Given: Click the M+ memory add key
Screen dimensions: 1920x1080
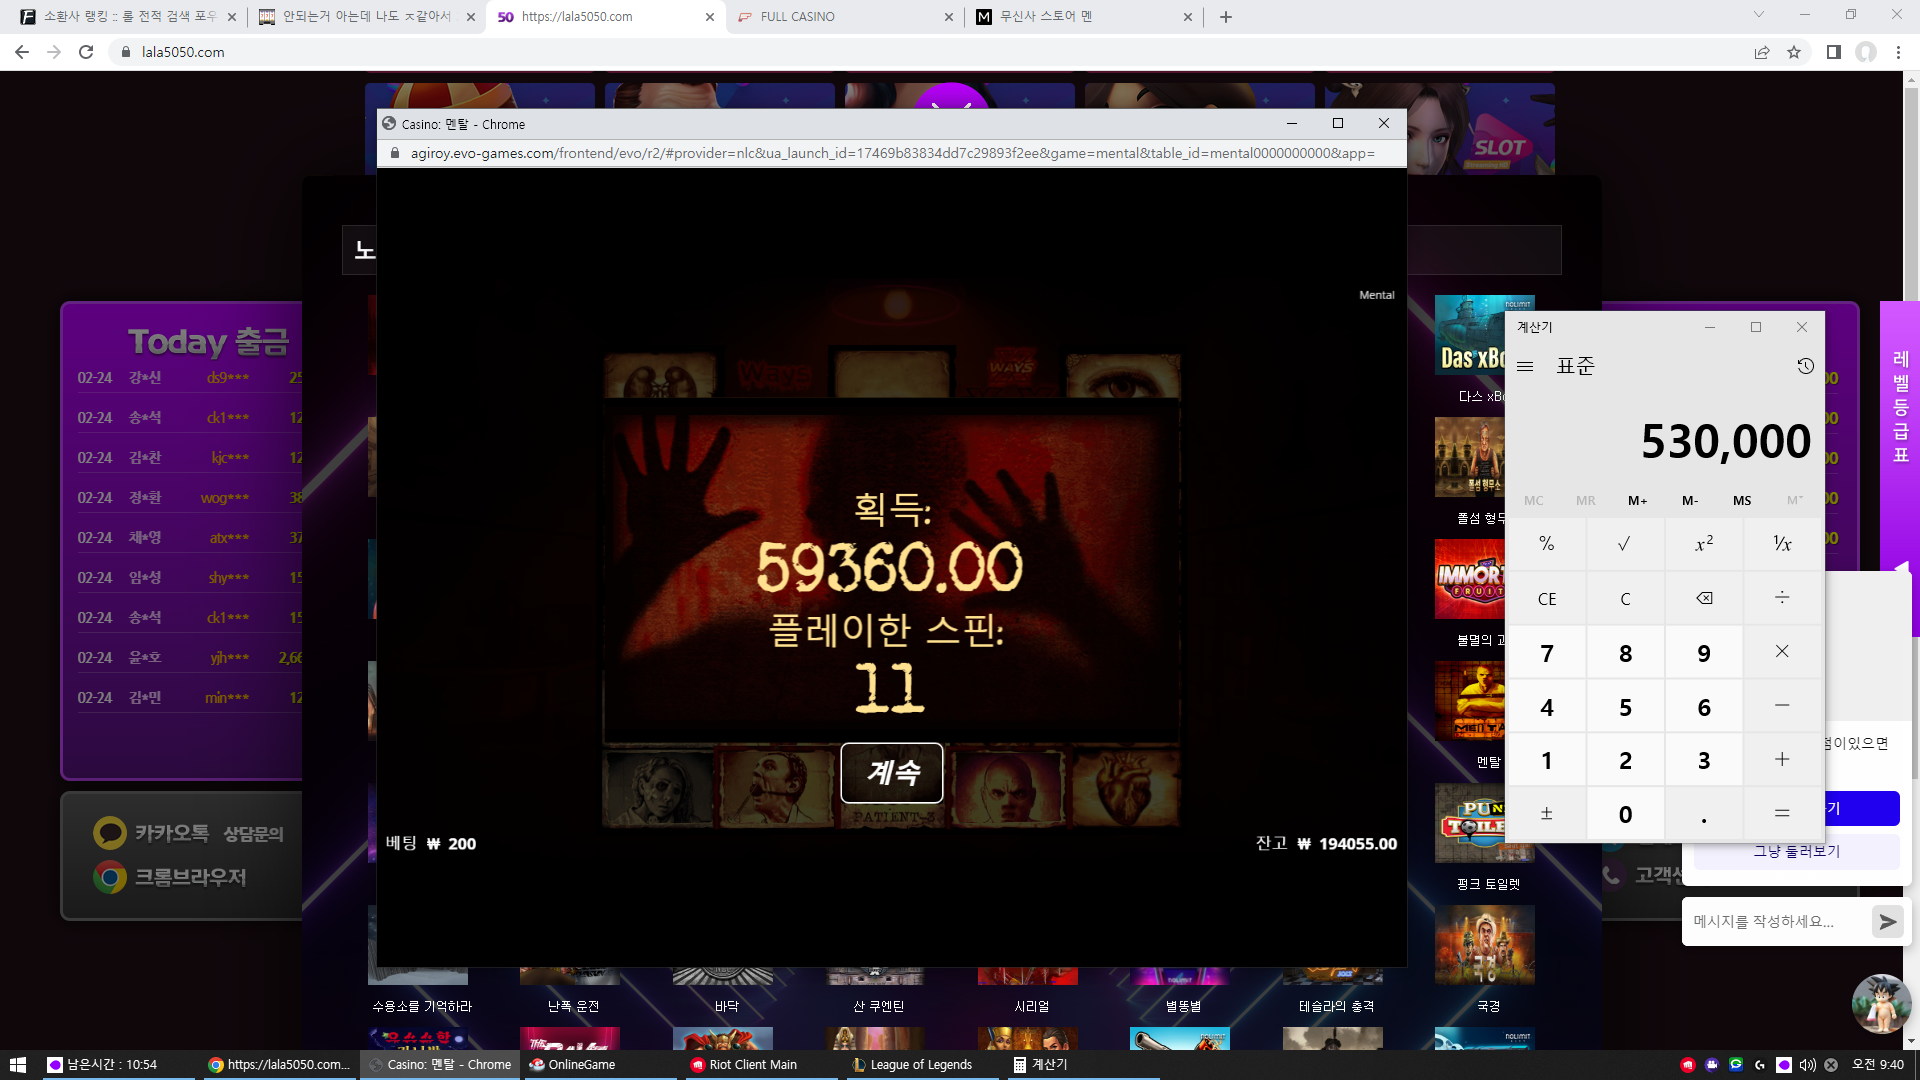Looking at the screenshot, I should pyautogui.click(x=1637, y=500).
